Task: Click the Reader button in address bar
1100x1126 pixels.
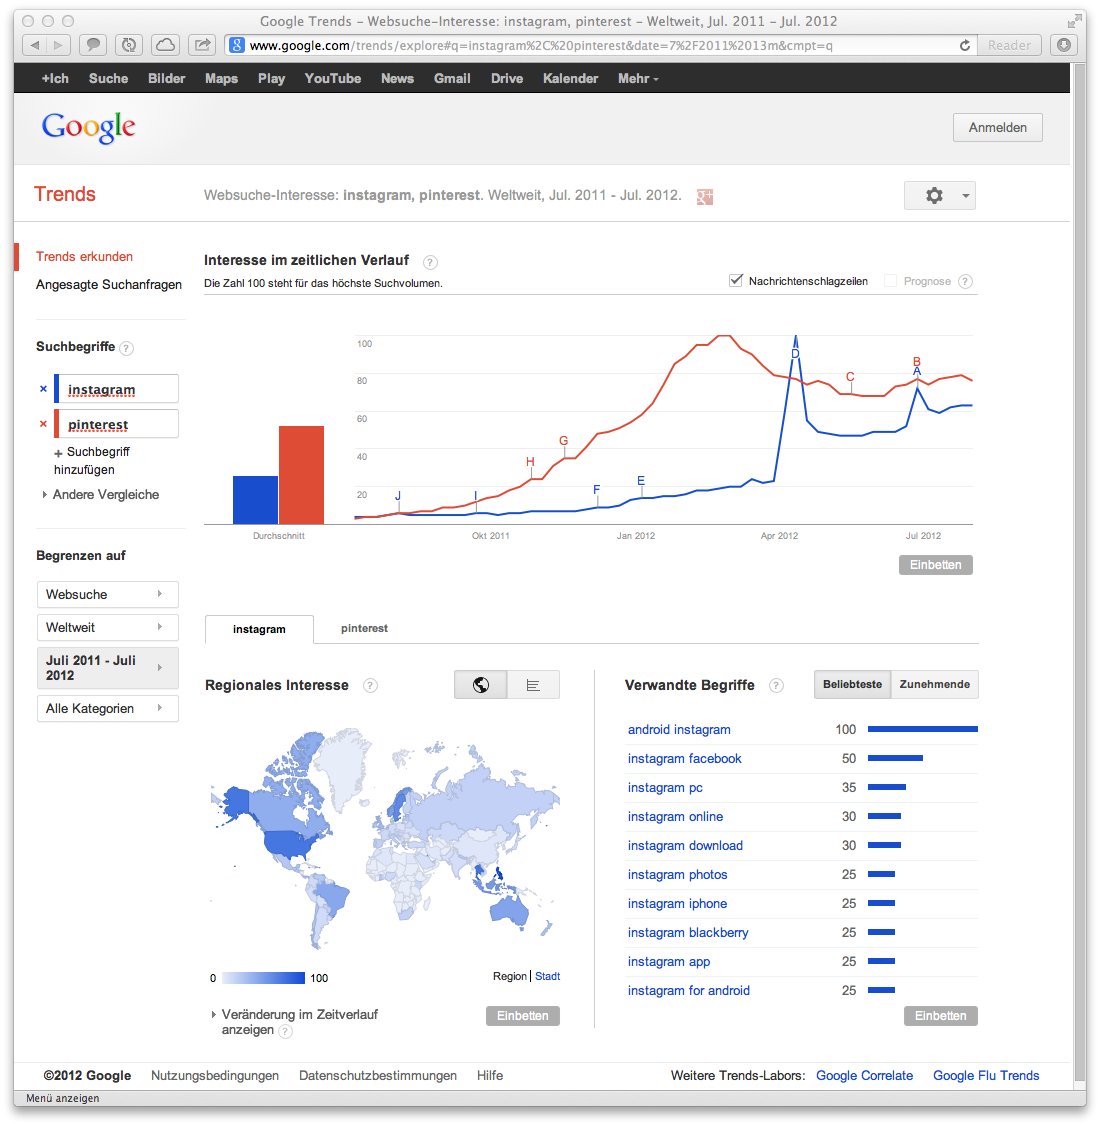Action: click(1009, 45)
